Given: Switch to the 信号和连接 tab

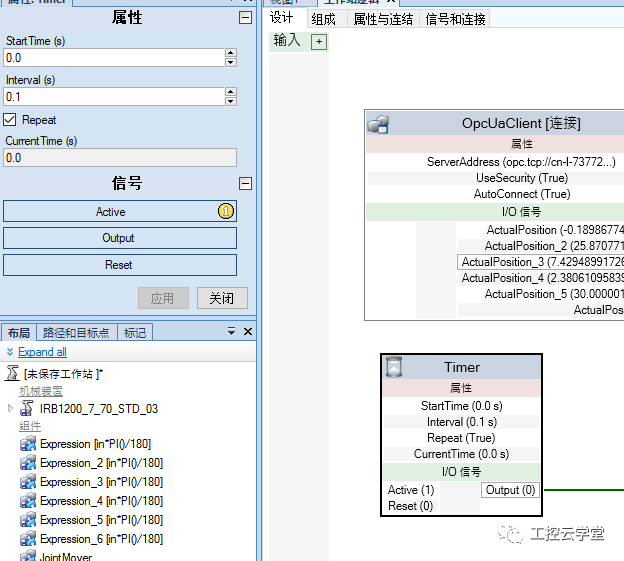Looking at the screenshot, I should pyautogui.click(x=455, y=19).
